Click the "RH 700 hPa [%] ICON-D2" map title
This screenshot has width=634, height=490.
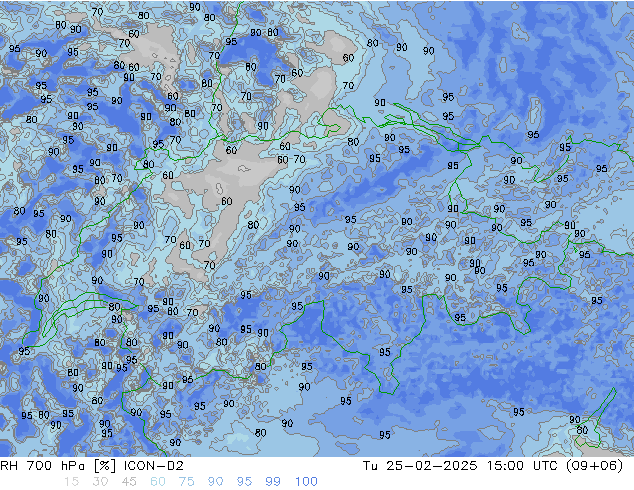click(x=92, y=466)
